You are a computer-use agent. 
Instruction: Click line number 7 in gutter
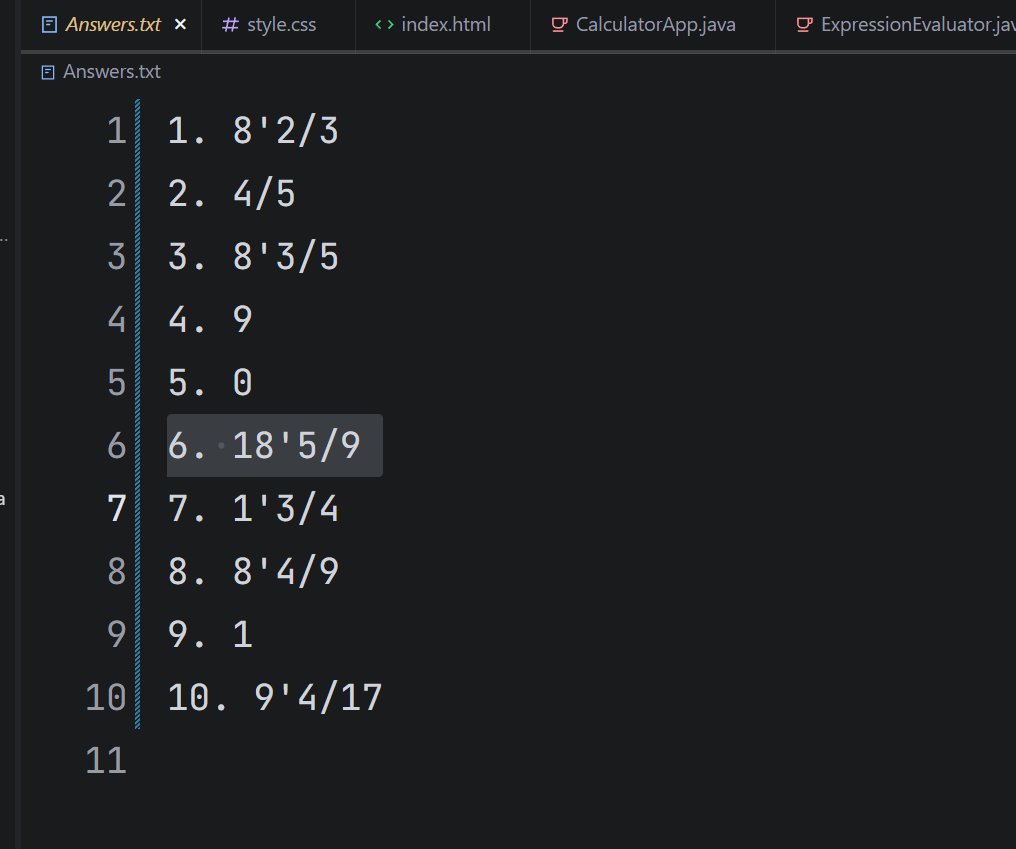pos(117,508)
